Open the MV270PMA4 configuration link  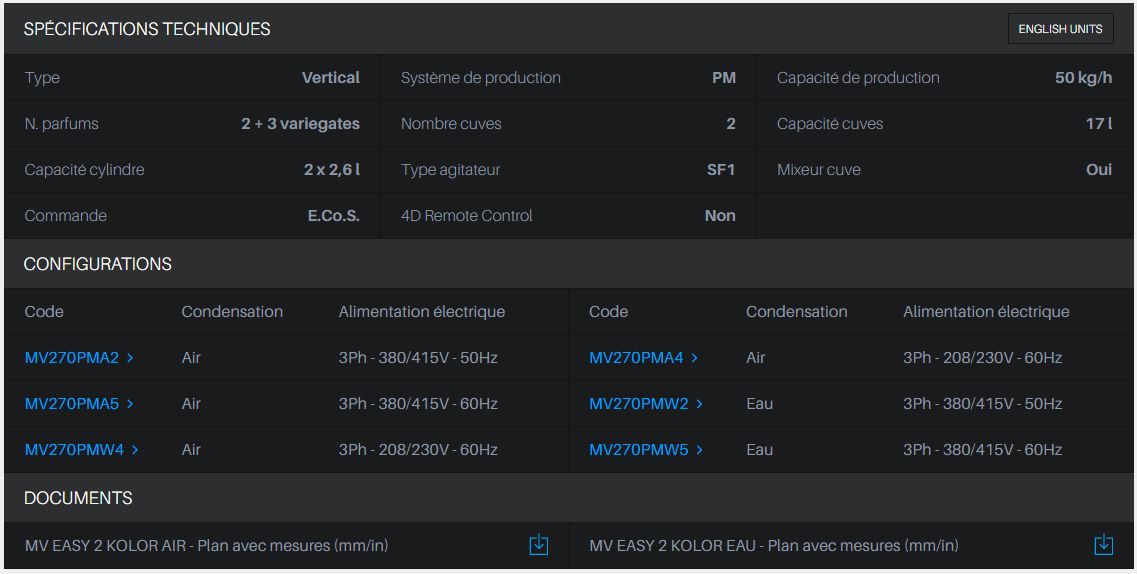coord(636,358)
